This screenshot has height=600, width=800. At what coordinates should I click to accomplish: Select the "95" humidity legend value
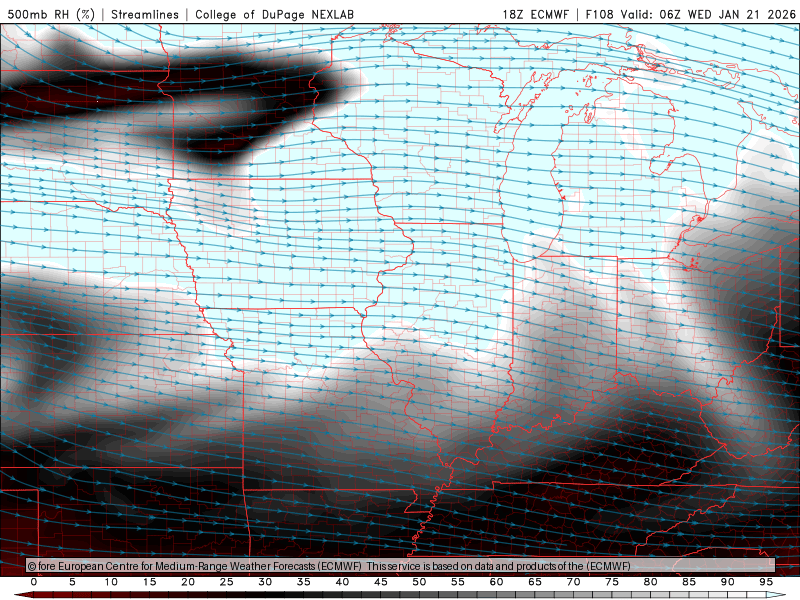tap(766, 582)
